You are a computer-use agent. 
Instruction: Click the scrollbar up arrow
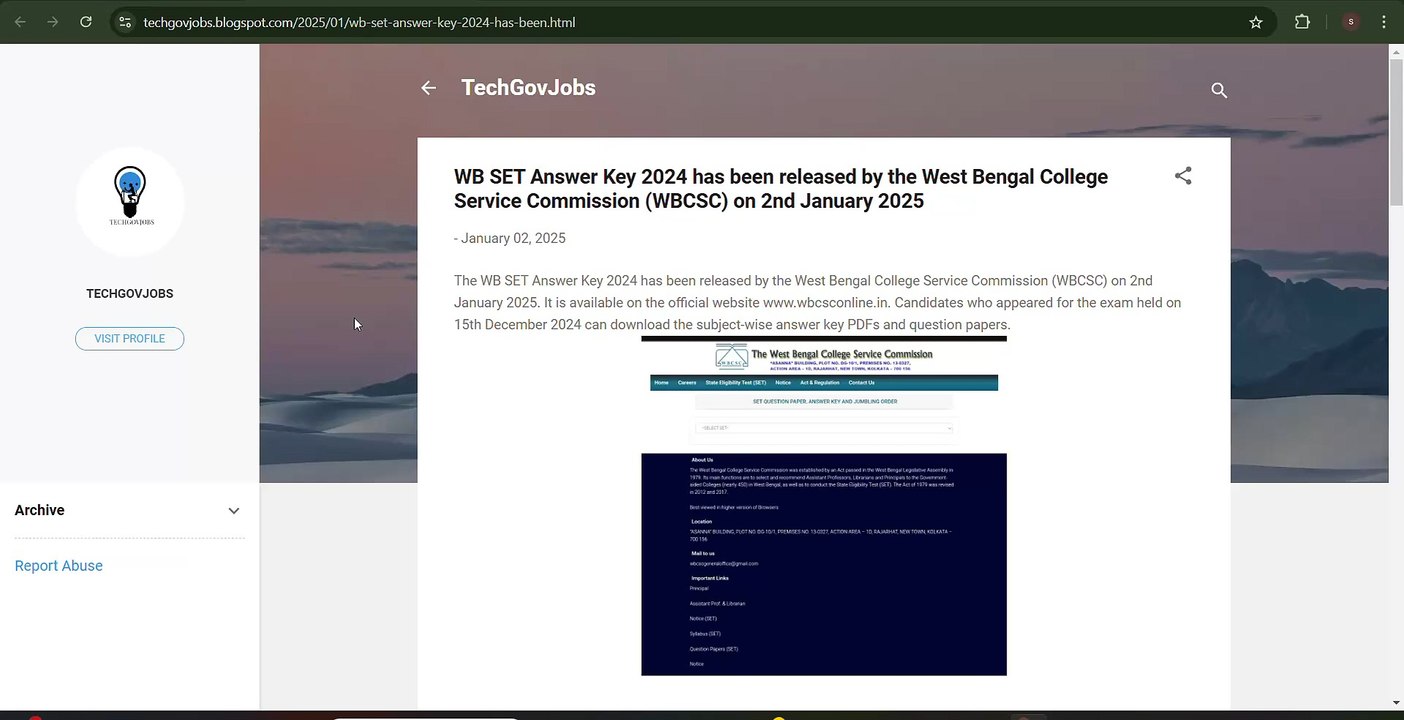point(1396,51)
